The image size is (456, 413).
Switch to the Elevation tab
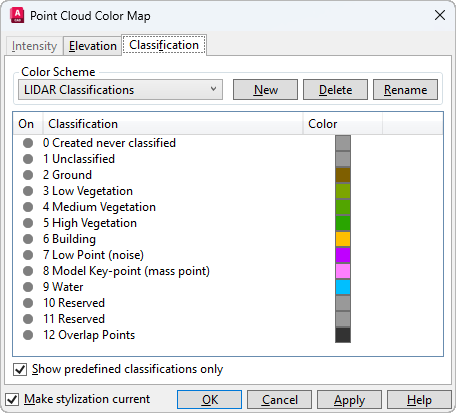[x=93, y=46]
